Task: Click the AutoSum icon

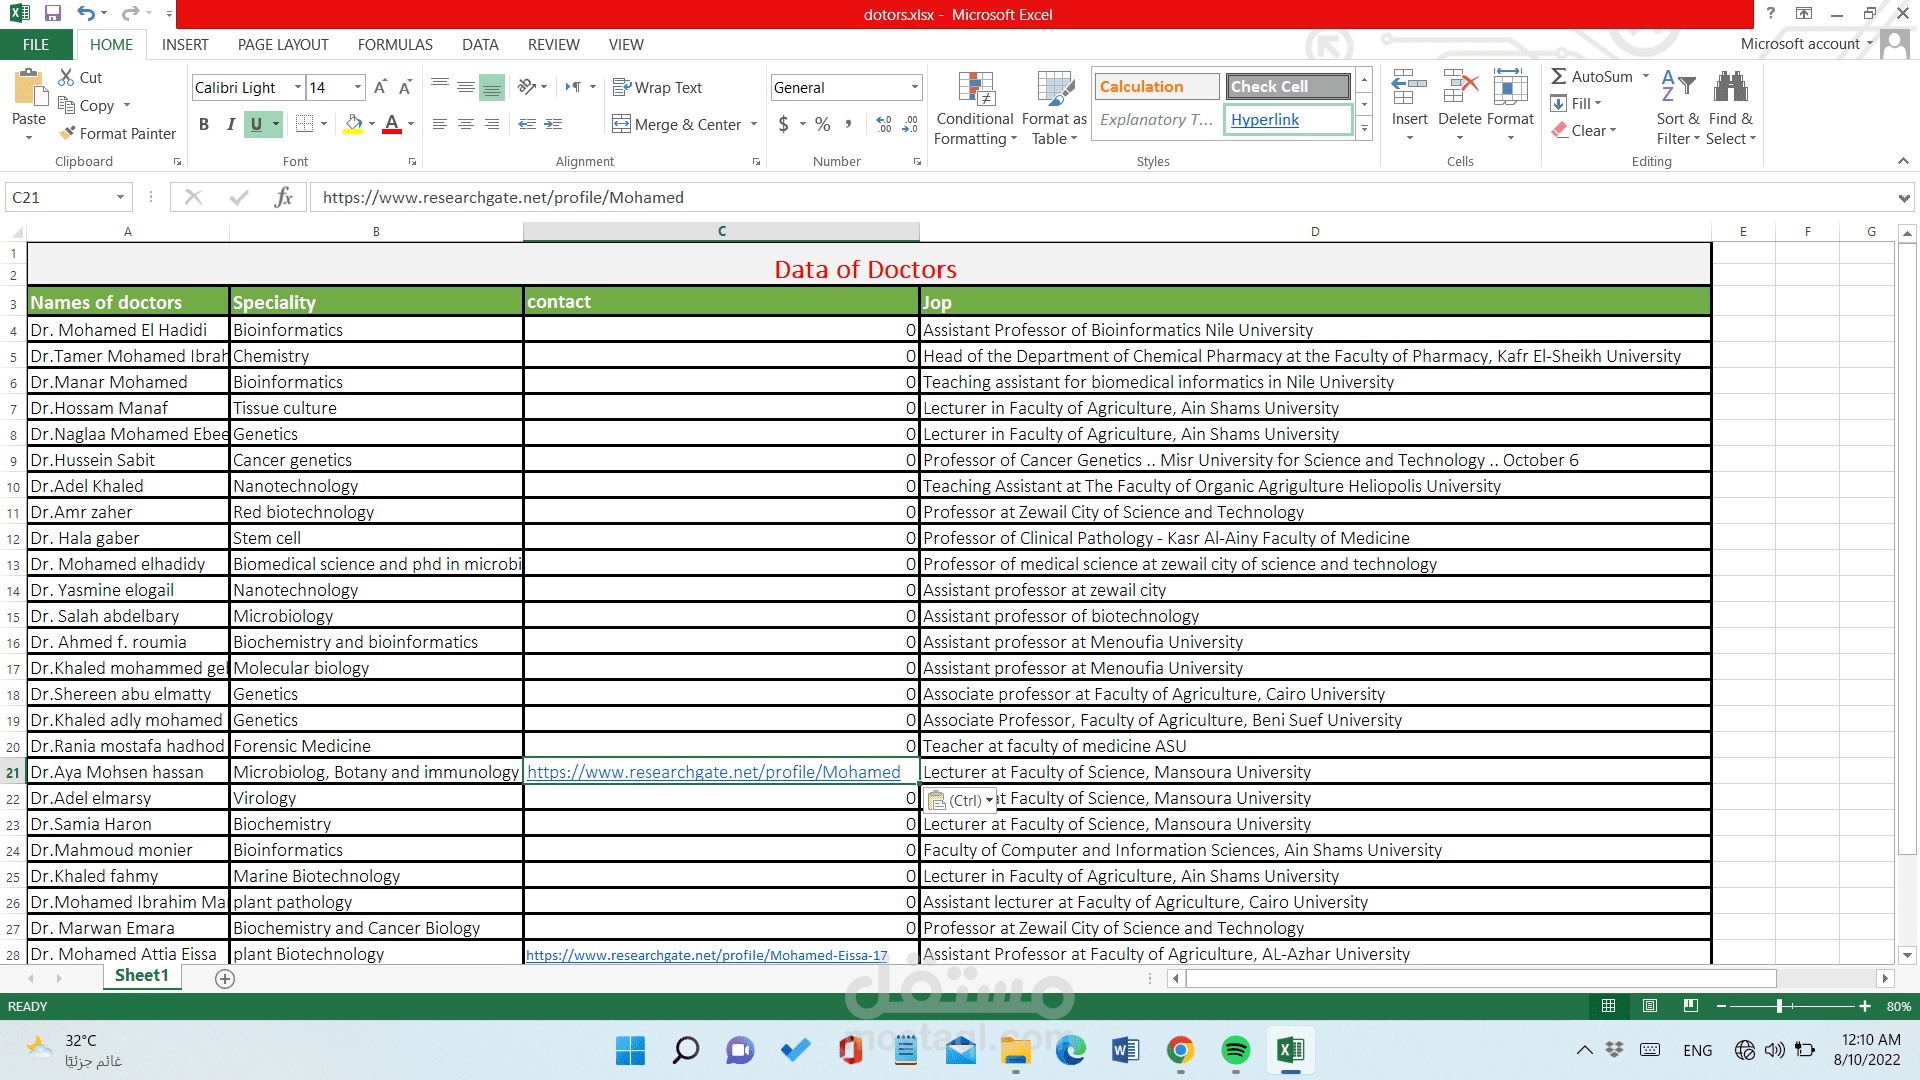Action: click(1559, 76)
